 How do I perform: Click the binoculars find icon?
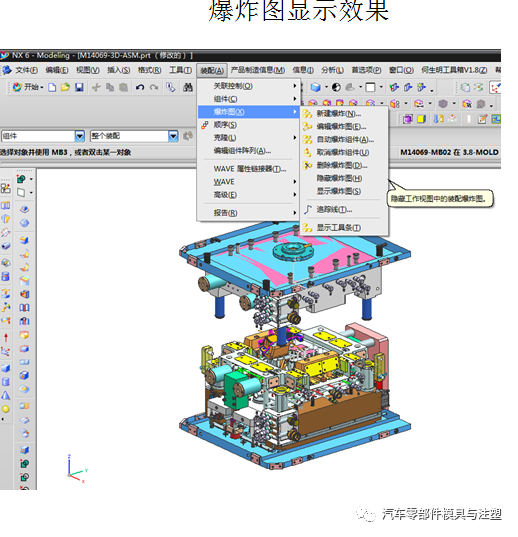tap(188, 88)
